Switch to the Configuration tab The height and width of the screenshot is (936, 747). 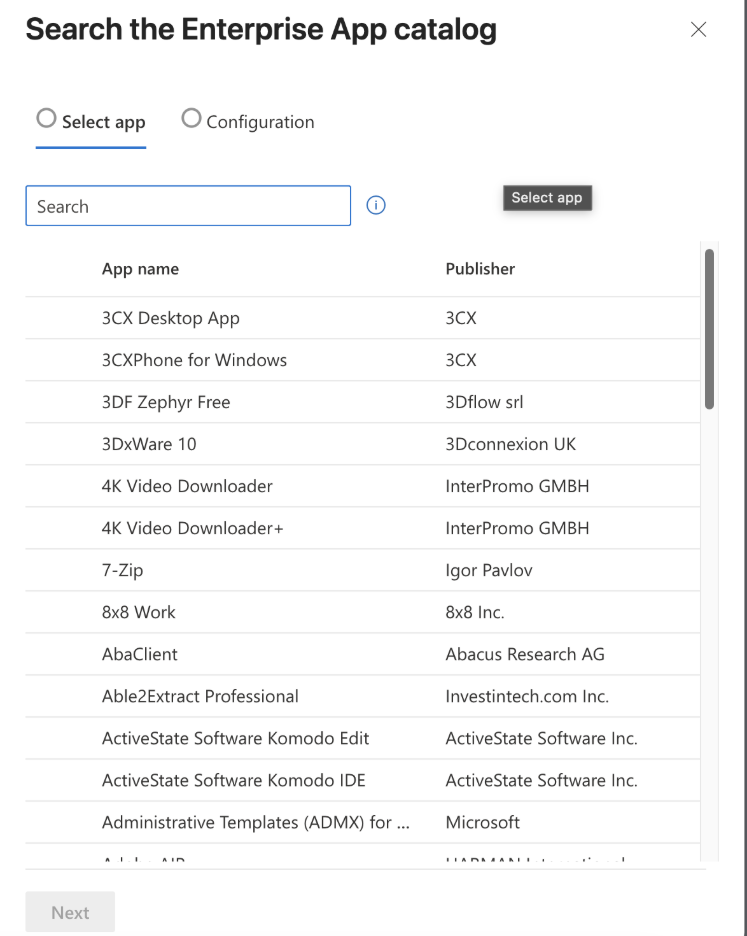pos(259,122)
